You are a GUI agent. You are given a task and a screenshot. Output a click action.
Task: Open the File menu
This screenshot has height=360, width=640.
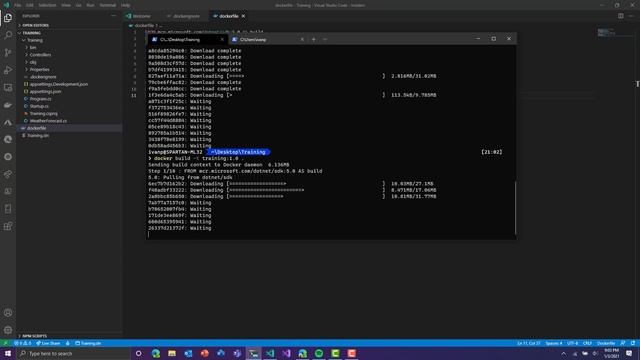pyautogui.click(x=18, y=5)
